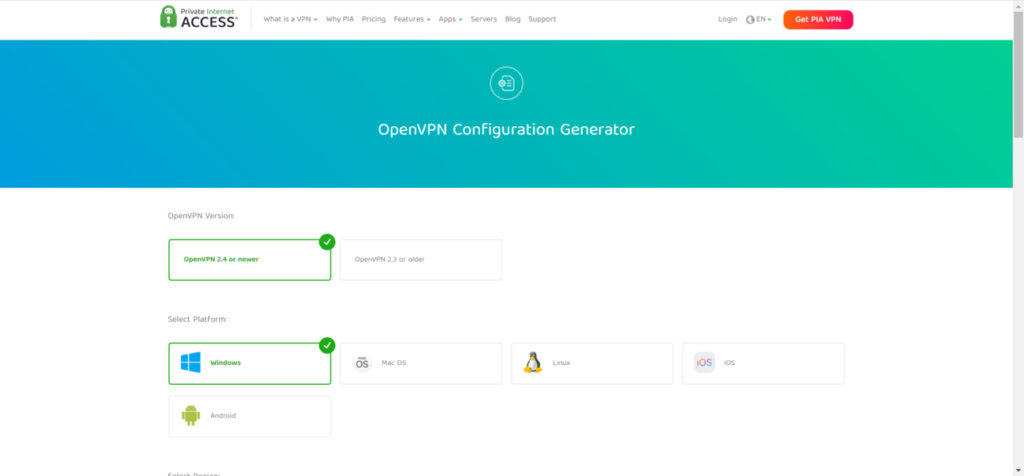Click the Private Internet Access padlock logo
Screen dimensions: 1024x476
[x=169, y=18]
